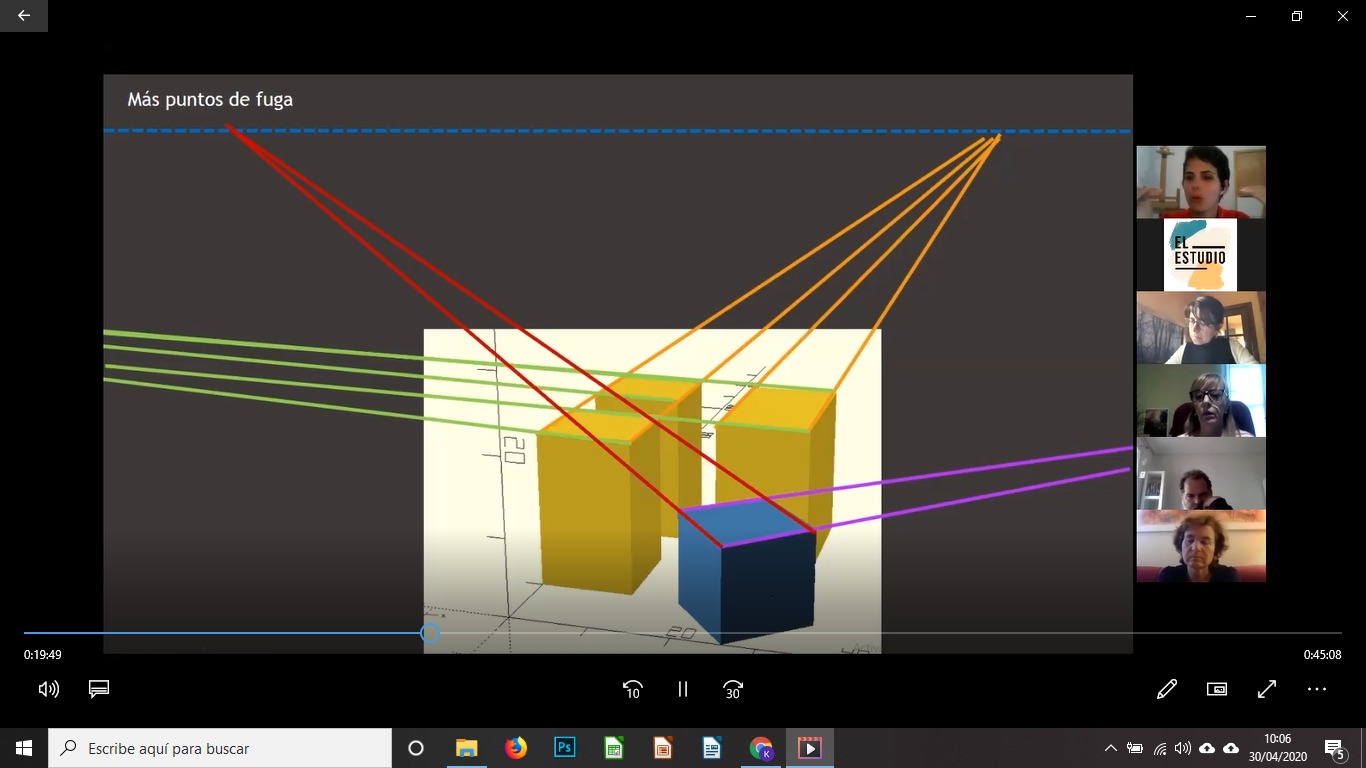Image resolution: width=1366 pixels, height=768 pixels.
Task: Skip back 10 seconds
Action: pyautogui.click(x=632, y=689)
